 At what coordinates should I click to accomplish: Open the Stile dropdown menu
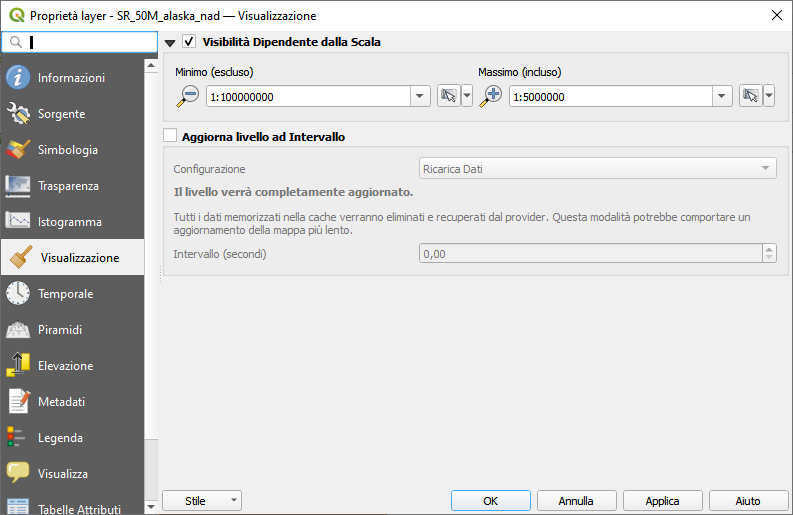click(x=202, y=501)
